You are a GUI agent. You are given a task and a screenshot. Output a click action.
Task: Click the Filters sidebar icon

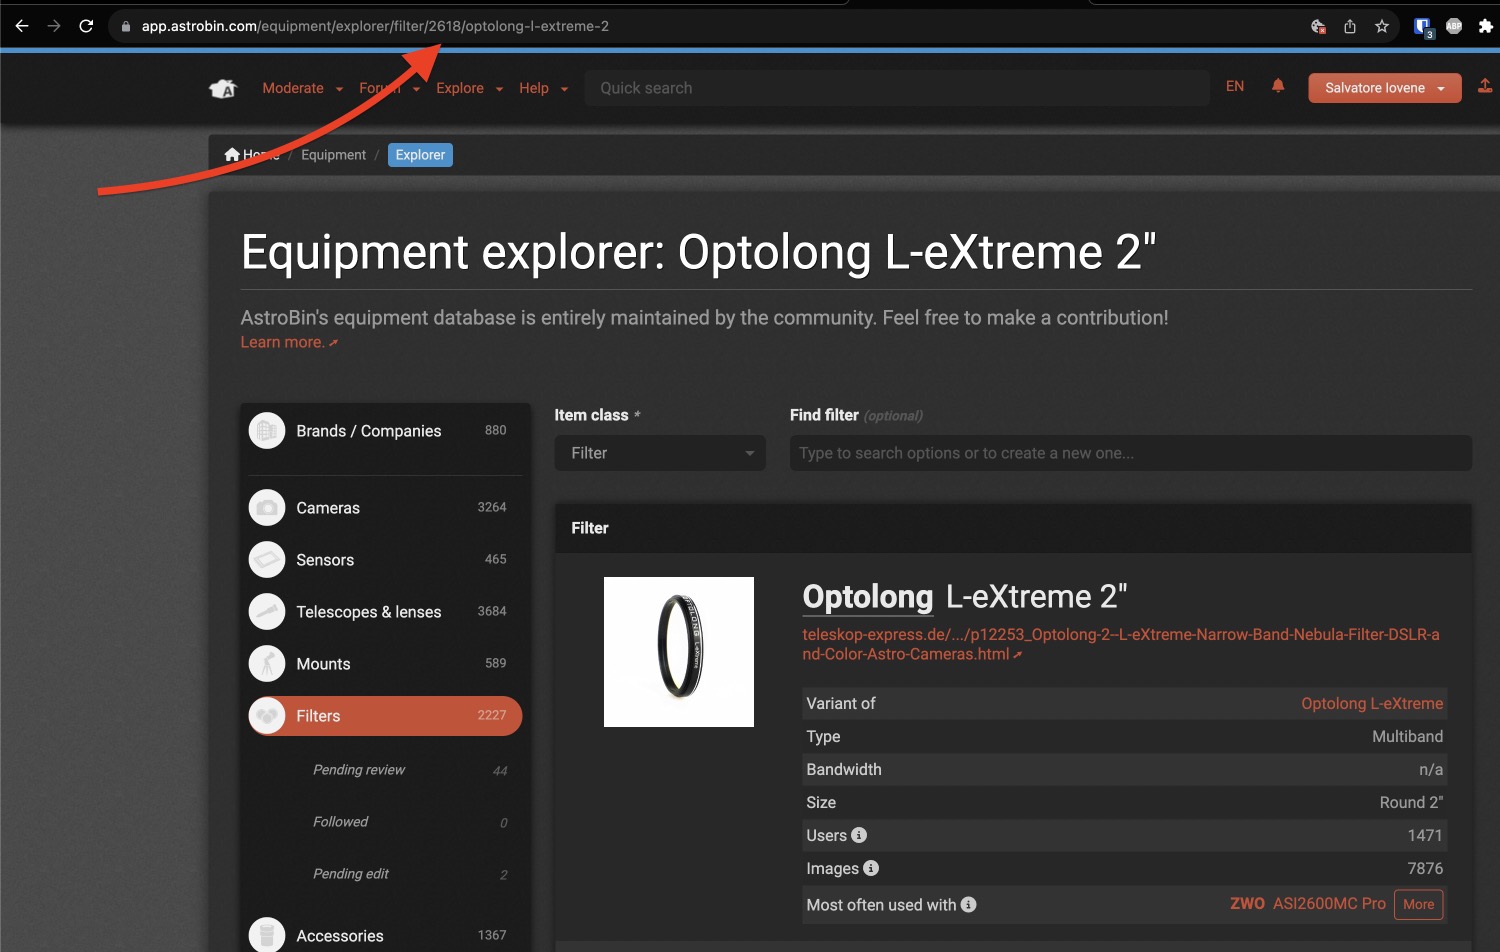point(267,716)
